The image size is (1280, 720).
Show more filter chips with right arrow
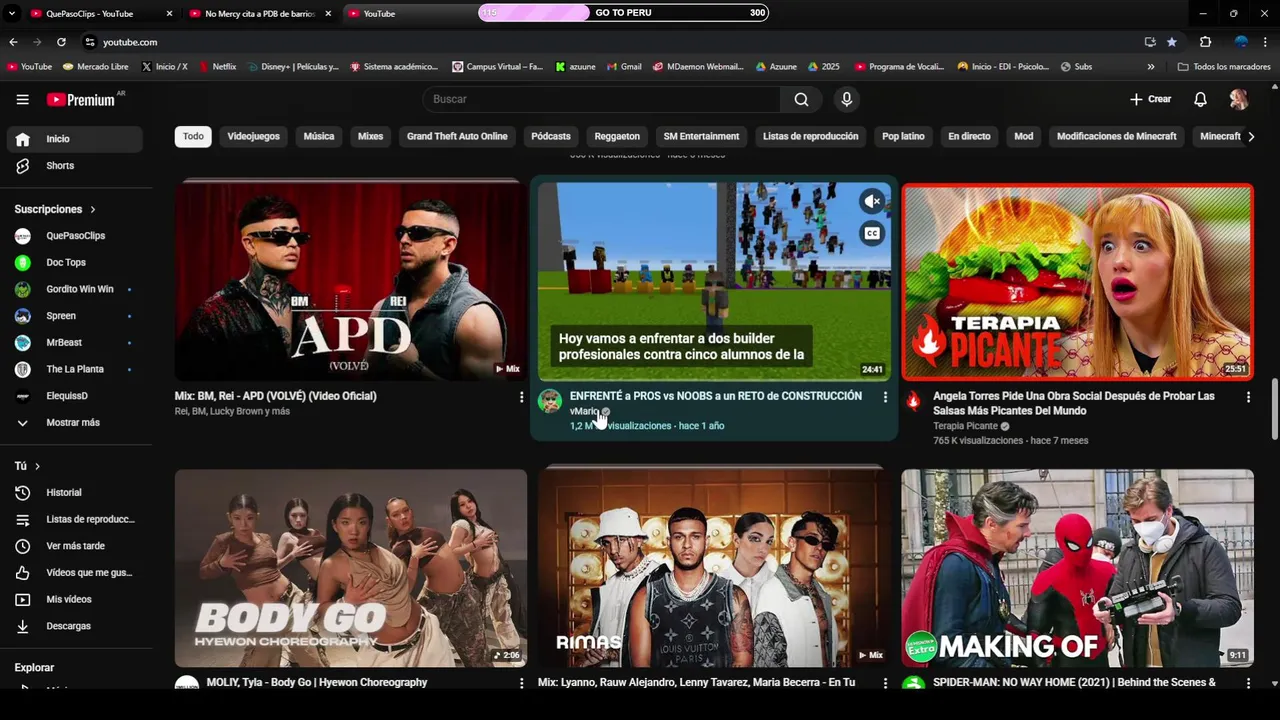(x=1250, y=137)
